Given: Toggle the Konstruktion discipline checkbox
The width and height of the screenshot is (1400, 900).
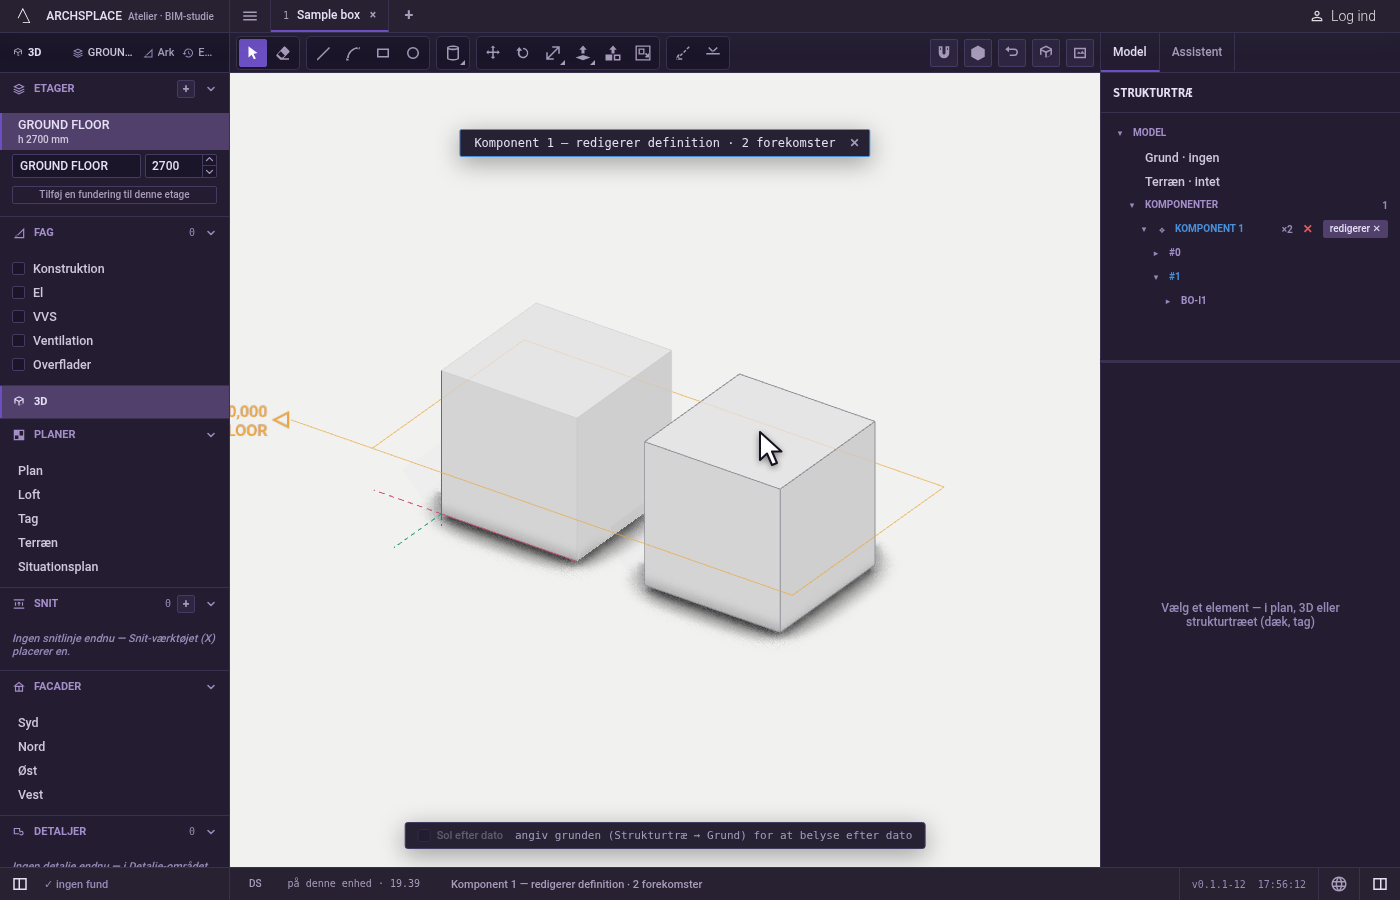Looking at the screenshot, I should tap(18, 269).
